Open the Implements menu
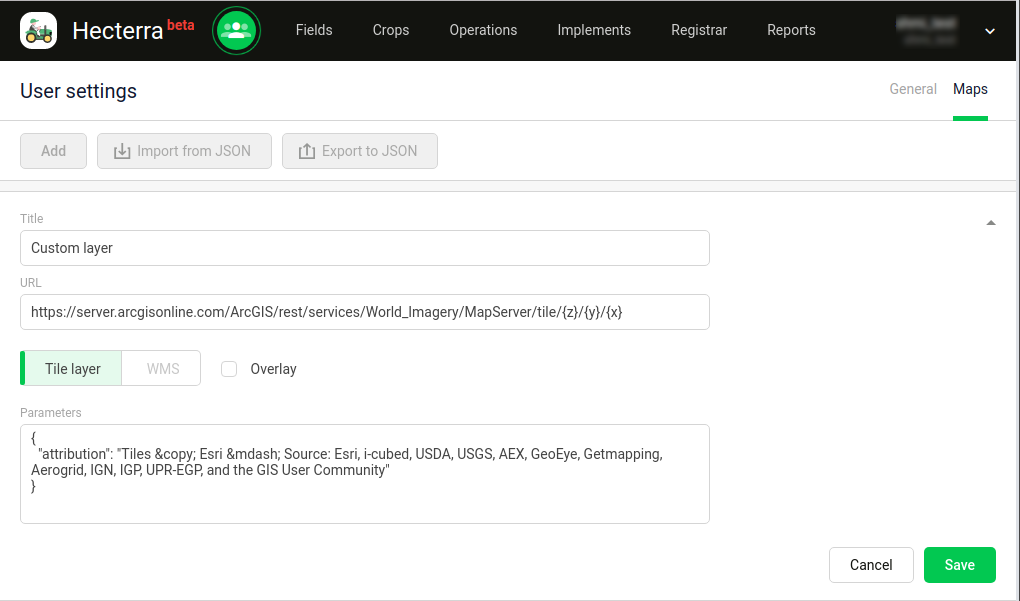 click(594, 30)
